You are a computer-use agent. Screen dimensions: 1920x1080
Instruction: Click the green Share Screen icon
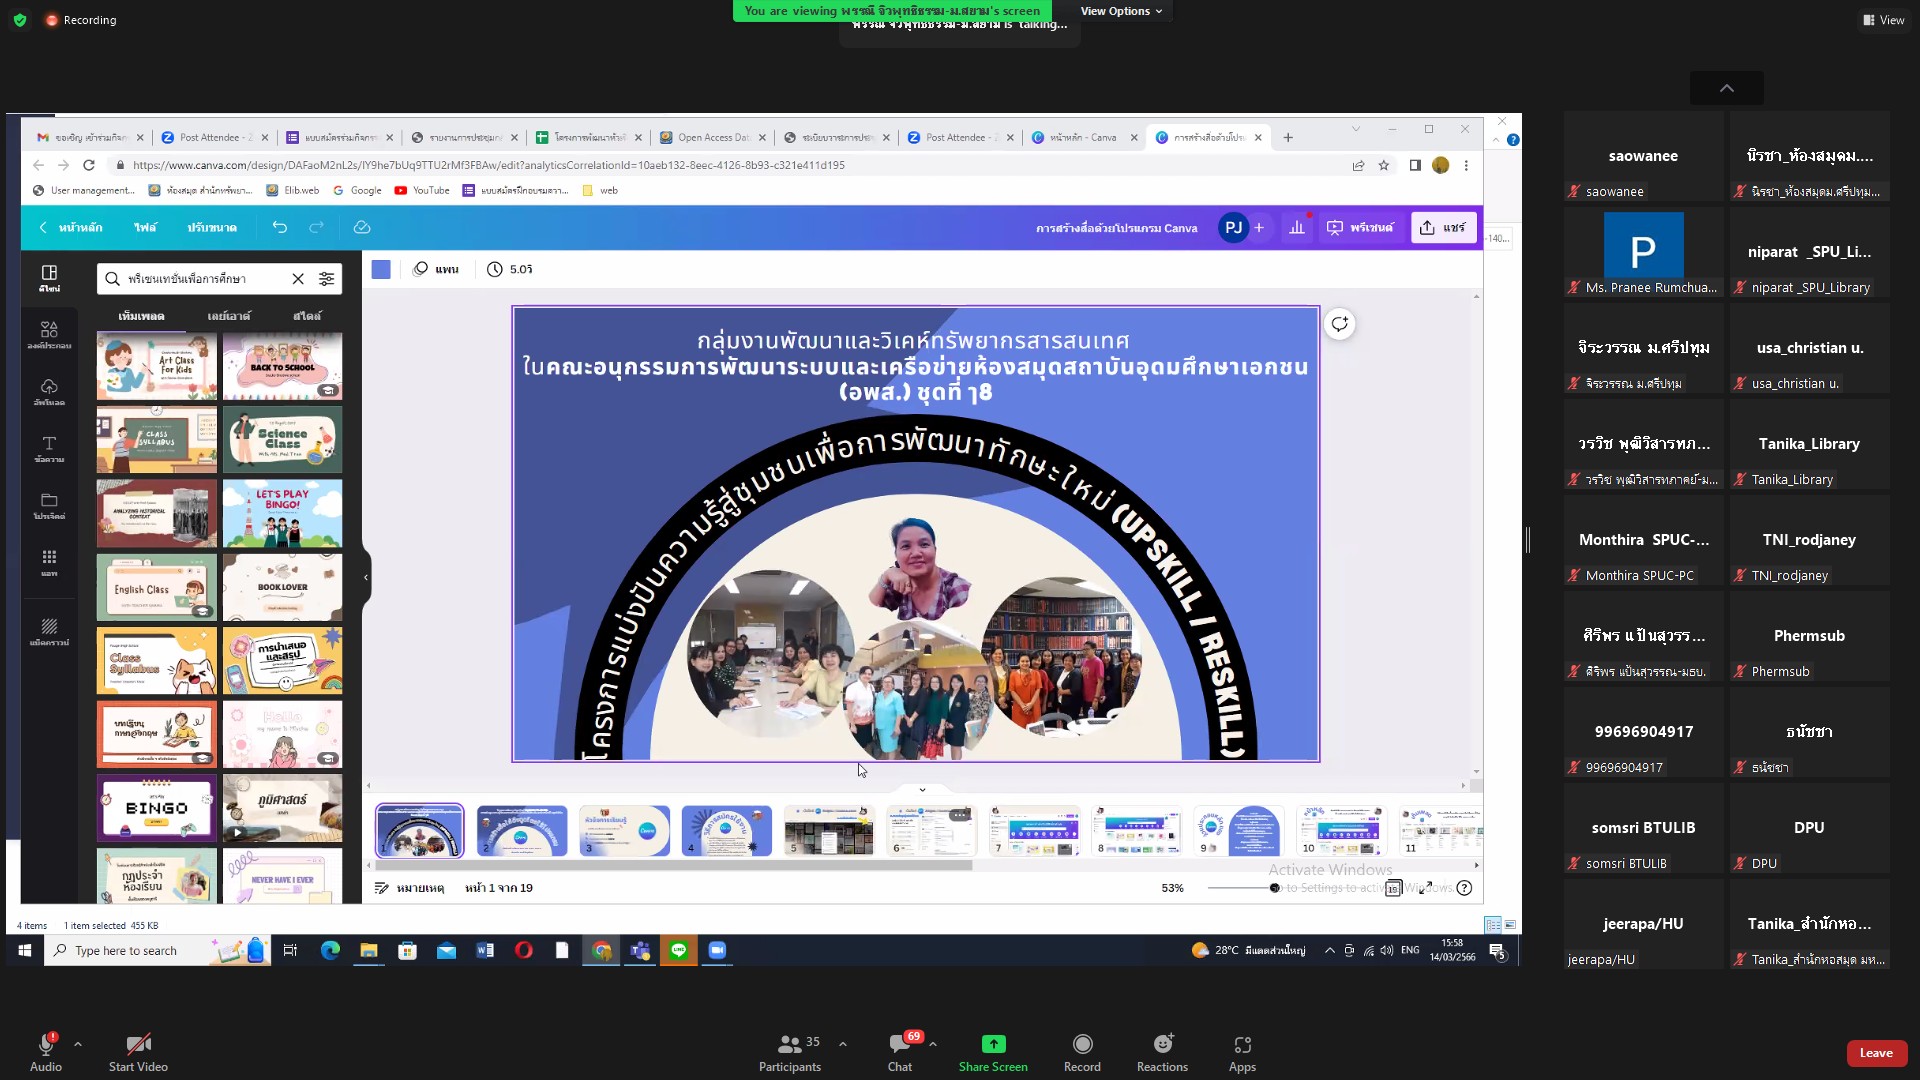[993, 1044]
